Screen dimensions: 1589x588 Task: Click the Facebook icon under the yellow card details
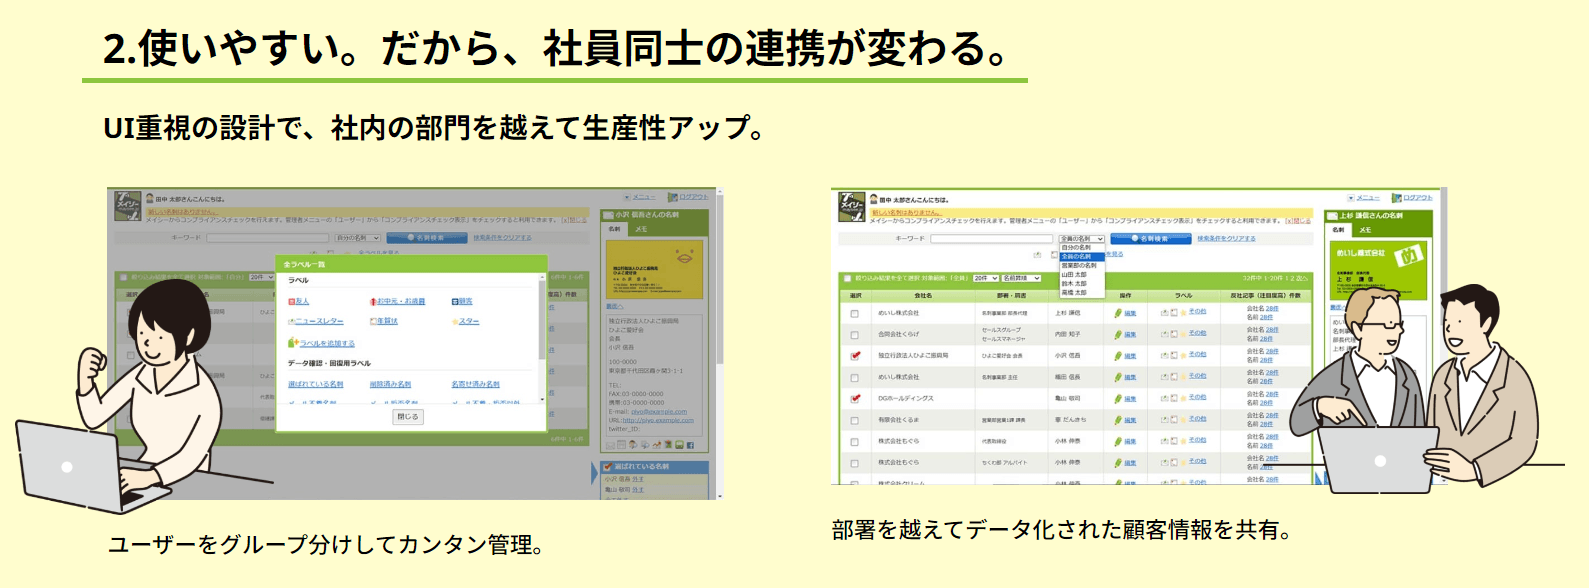click(690, 445)
